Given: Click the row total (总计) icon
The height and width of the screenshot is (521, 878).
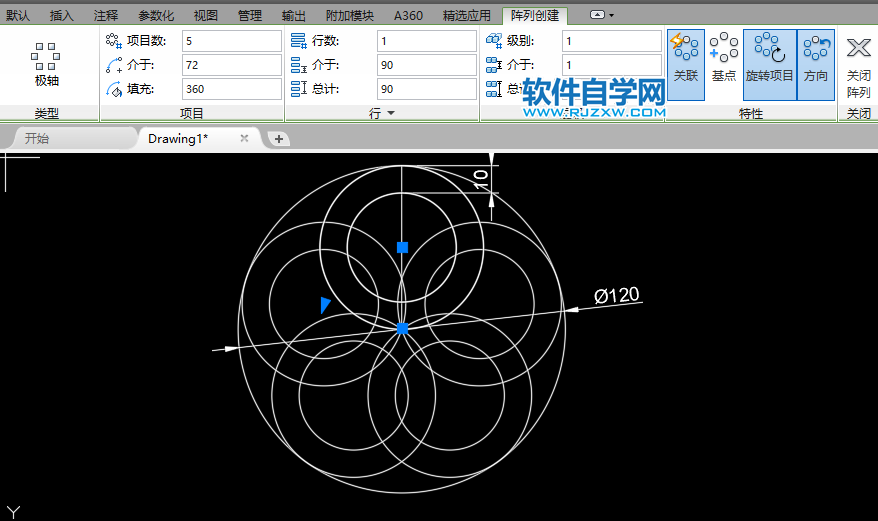Looking at the screenshot, I should (298, 89).
